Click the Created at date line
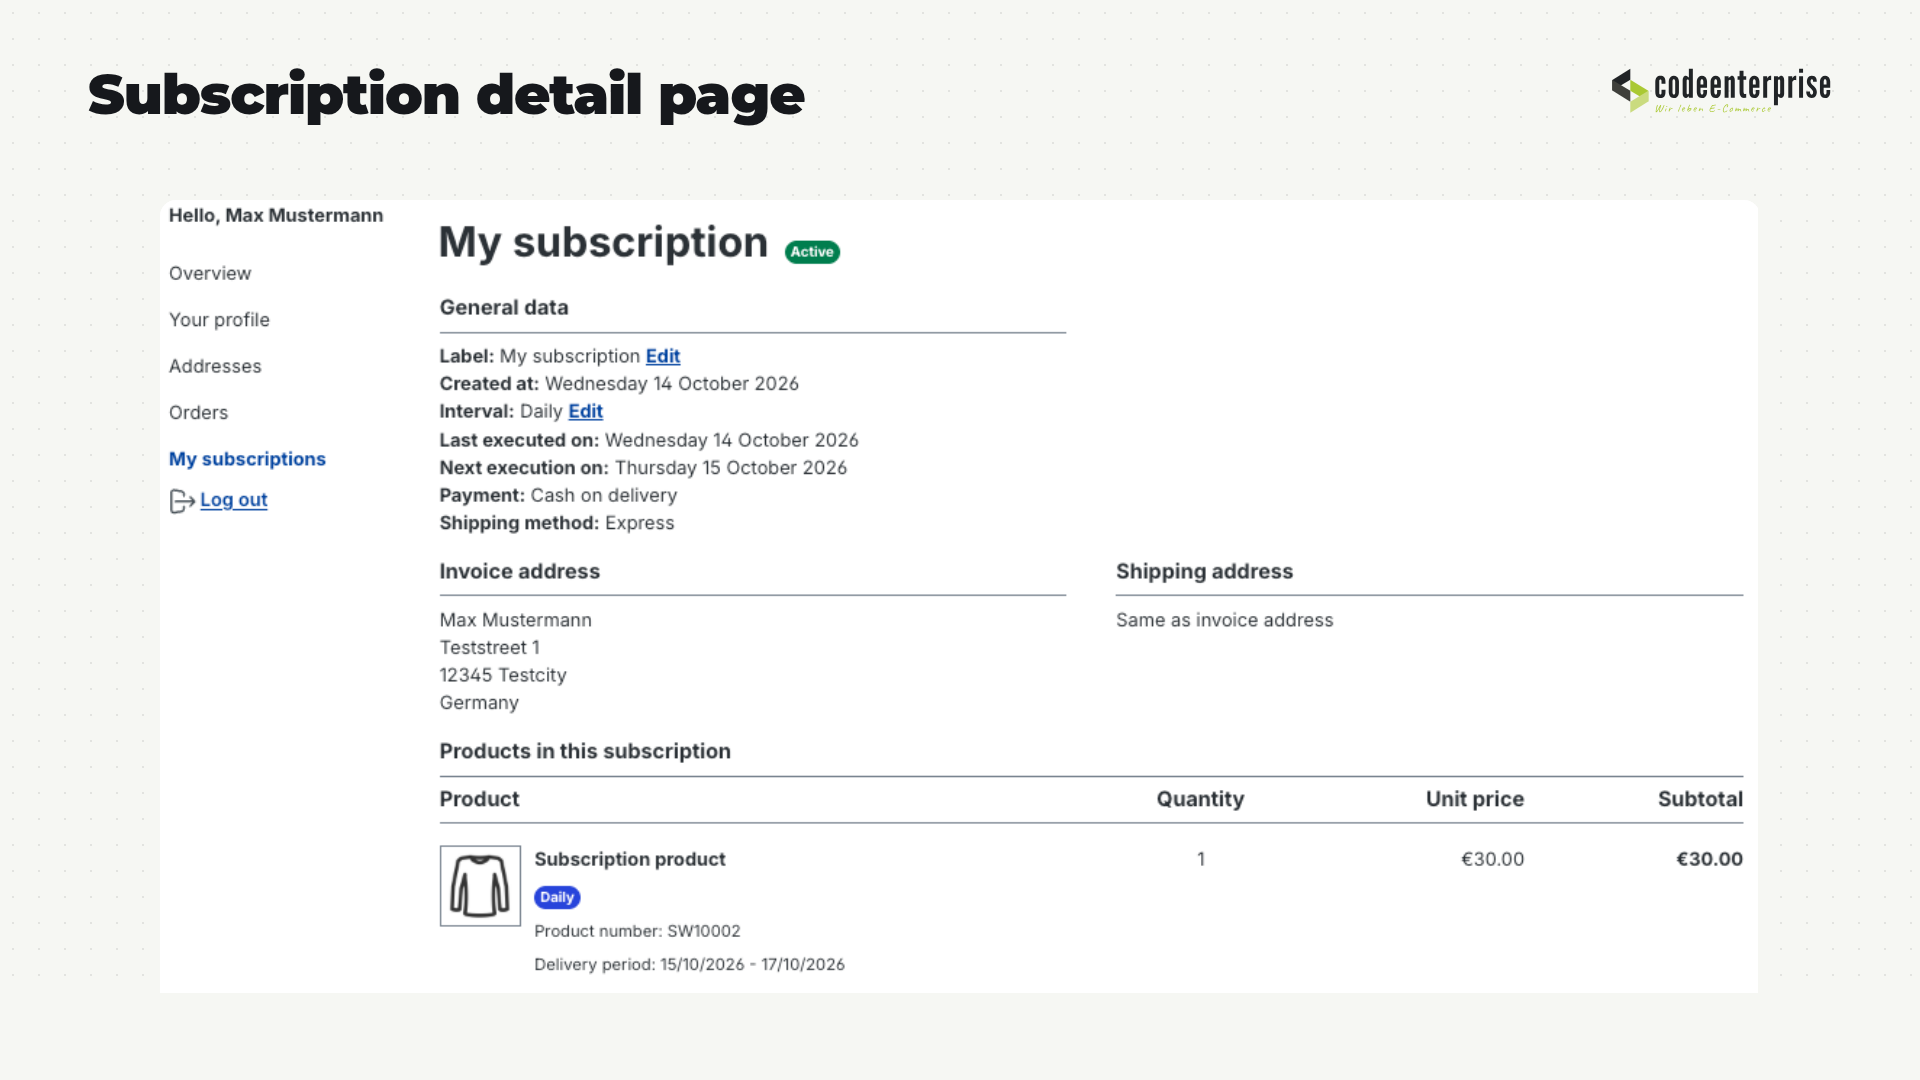This screenshot has width=1920, height=1080. [619, 384]
